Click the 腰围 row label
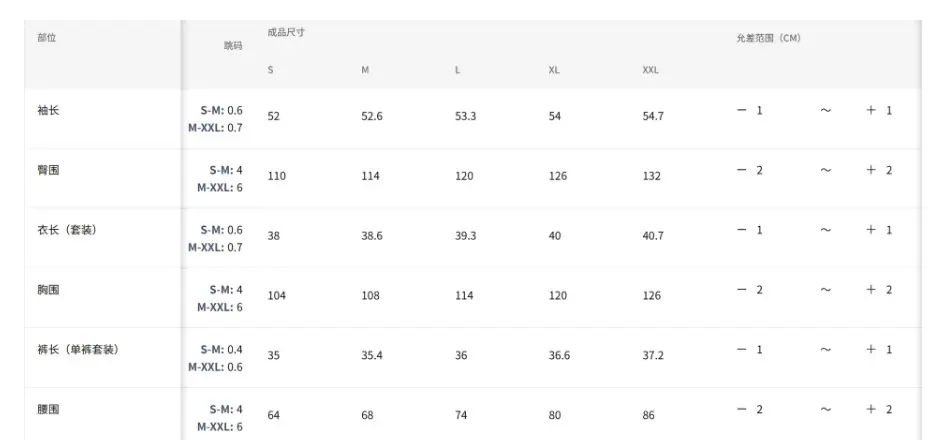 (x=48, y=409)
